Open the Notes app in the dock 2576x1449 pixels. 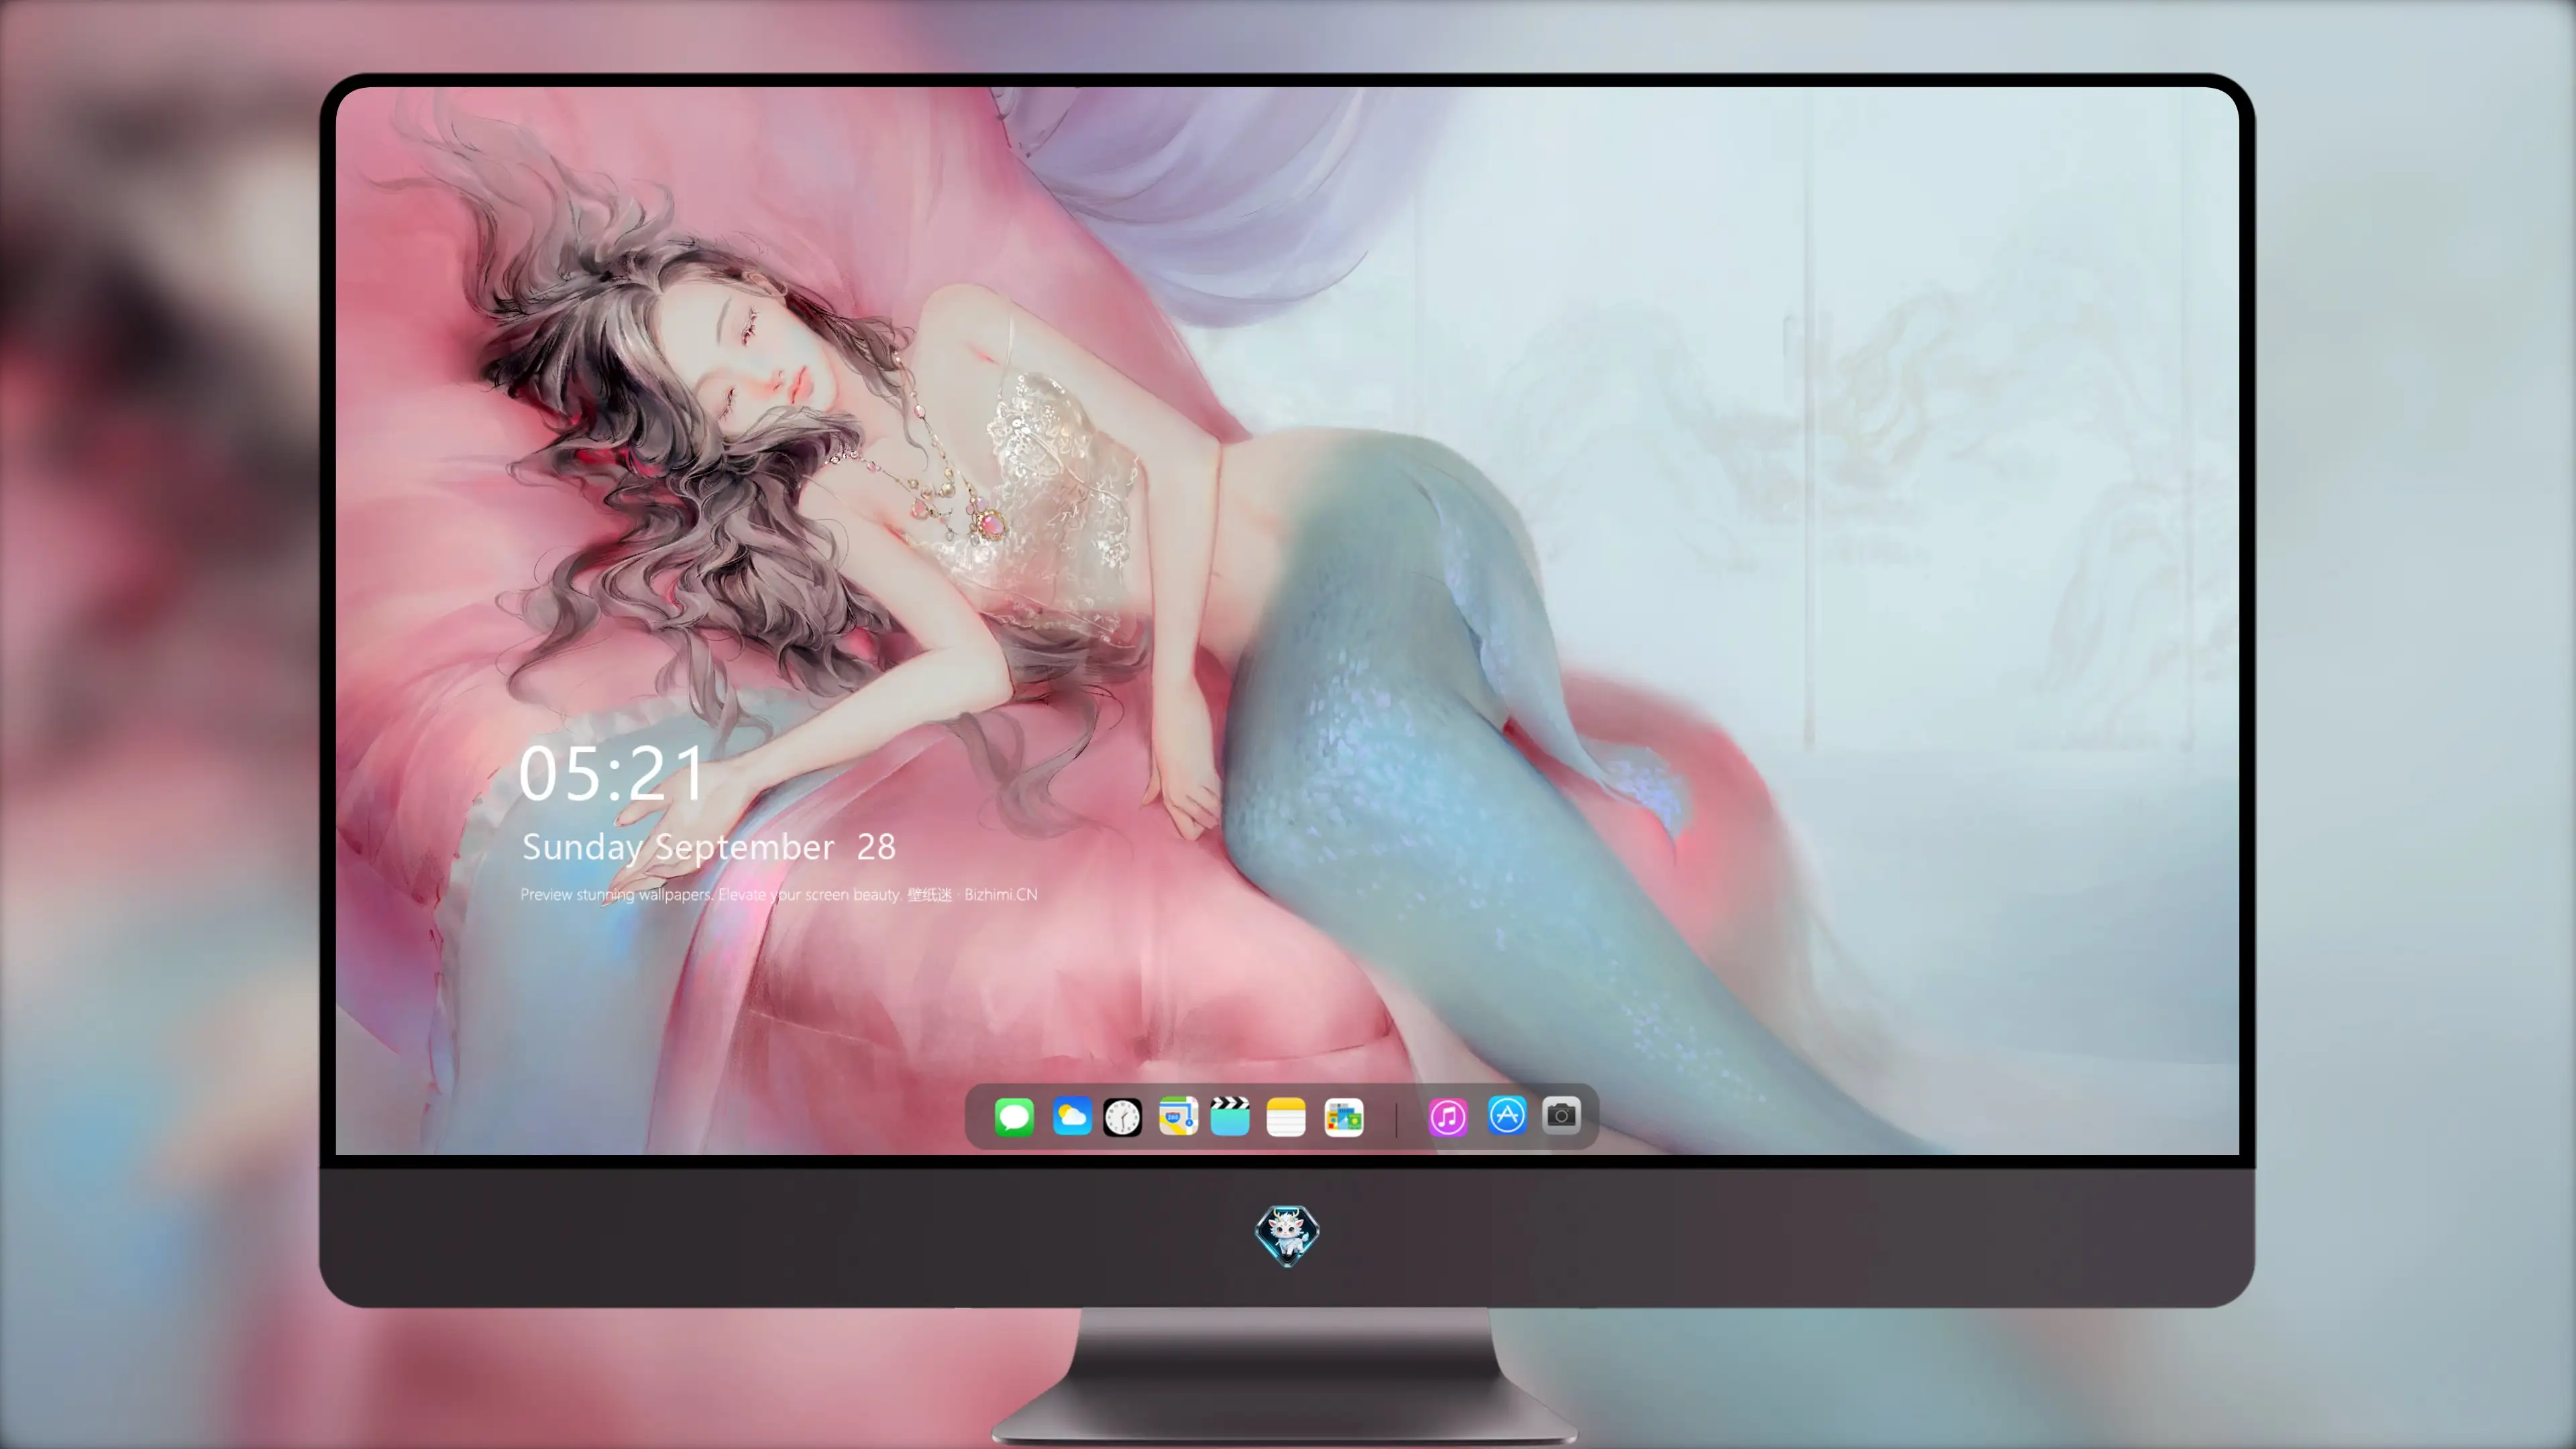pyautogui.click(x=1286, y=1117)
